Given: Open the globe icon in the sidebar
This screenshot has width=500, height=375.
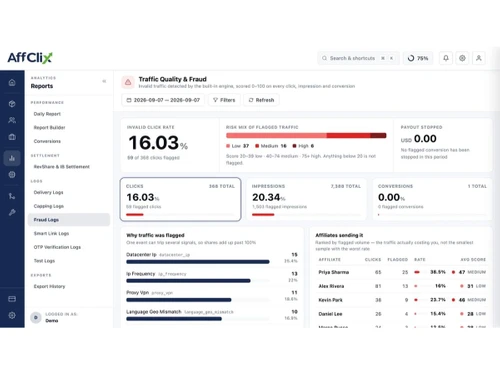Looking at the screenshot, I should 12,174.
